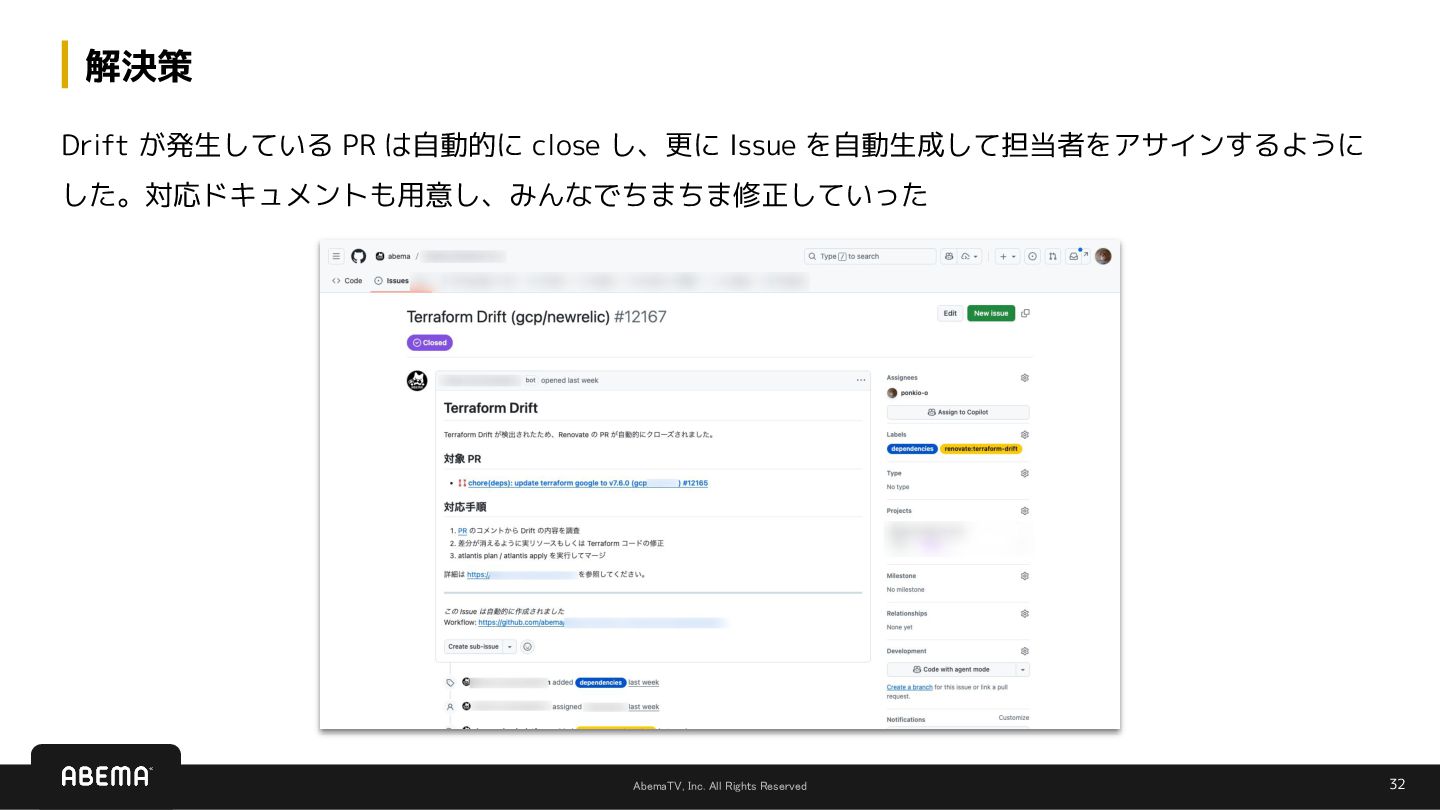Edit Relationships with the gear icon

1024,614
